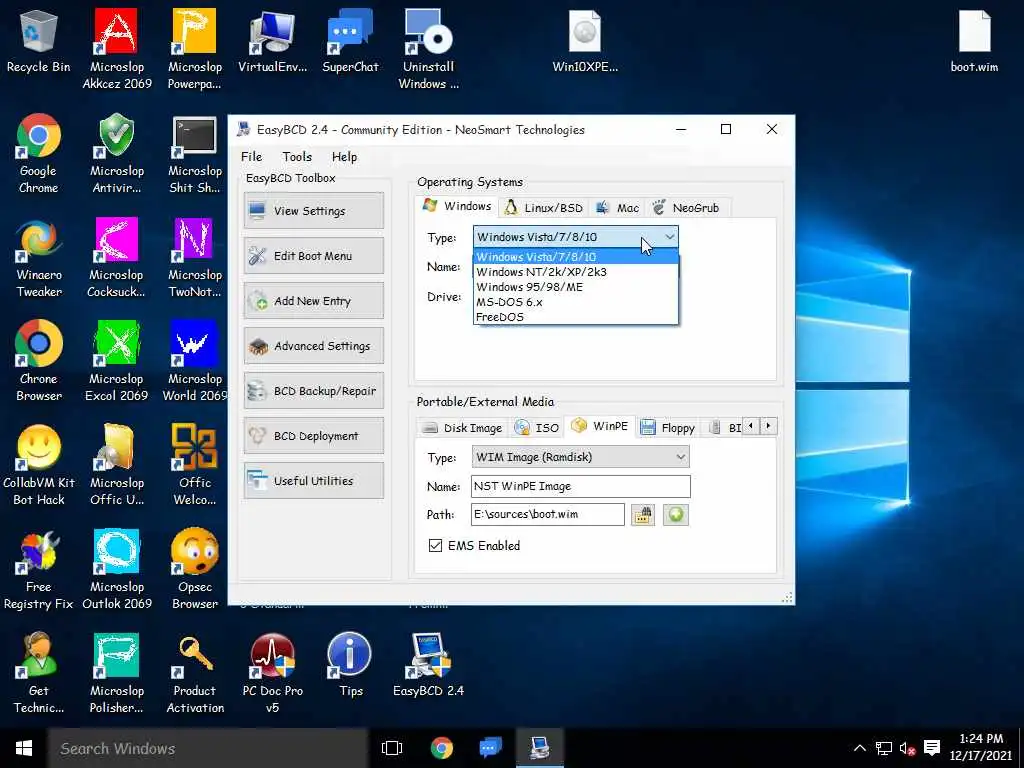Switch to the Floppy tab
Screen dimensions: 1024x768
click(x=667, y=428)
